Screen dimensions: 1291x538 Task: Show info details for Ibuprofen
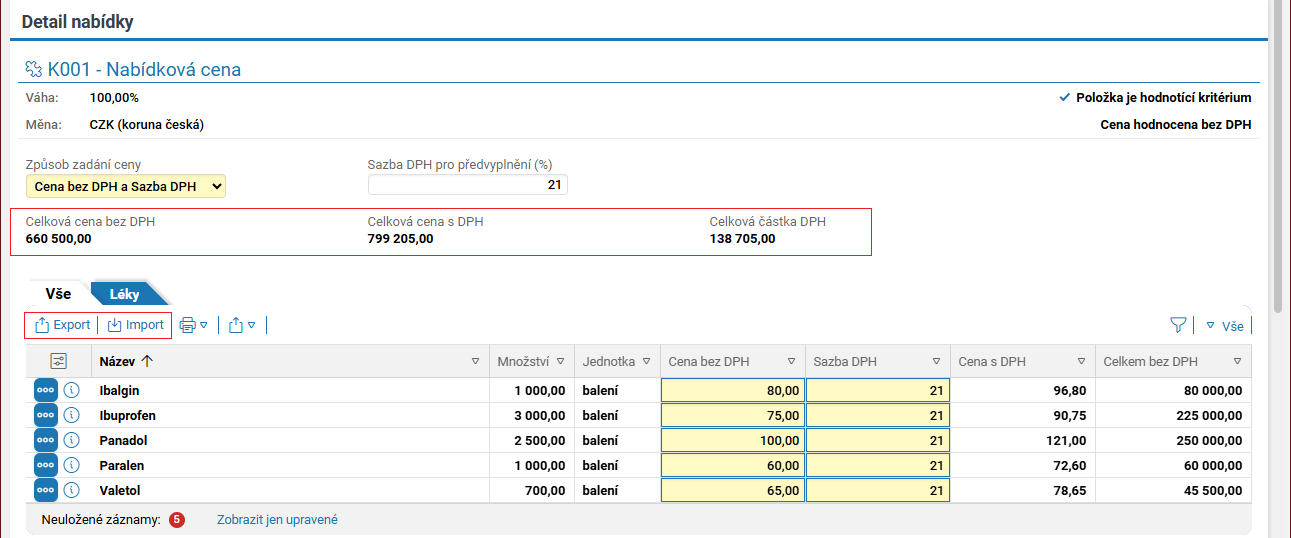pos(72,415)
